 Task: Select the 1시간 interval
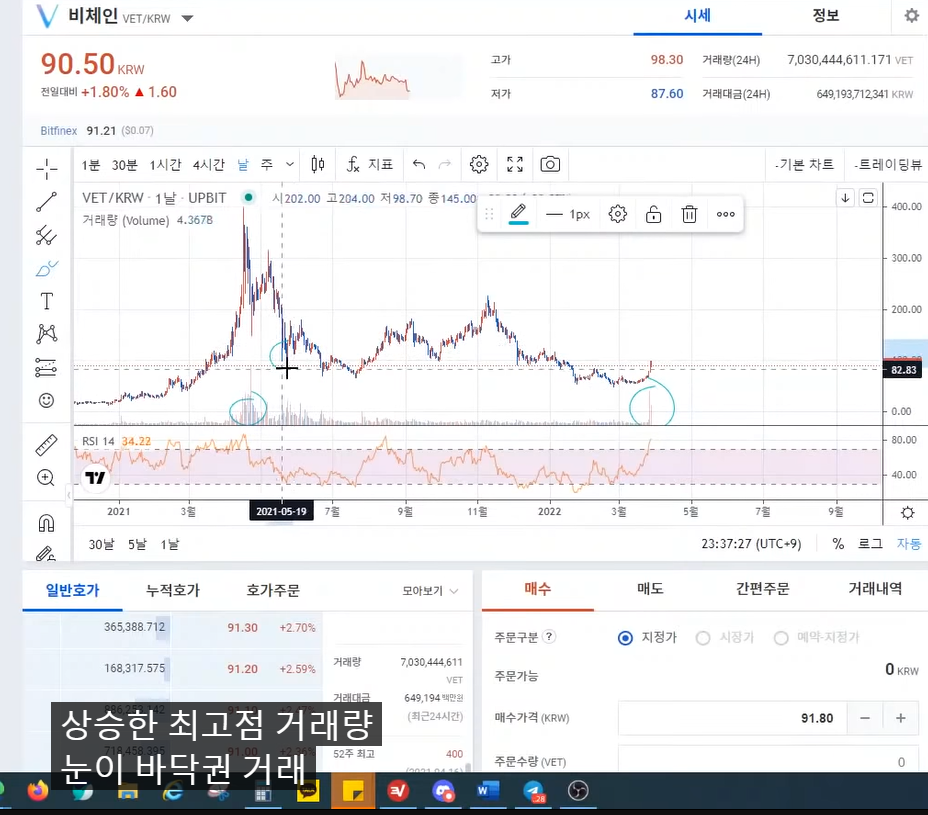coord(165,165)
